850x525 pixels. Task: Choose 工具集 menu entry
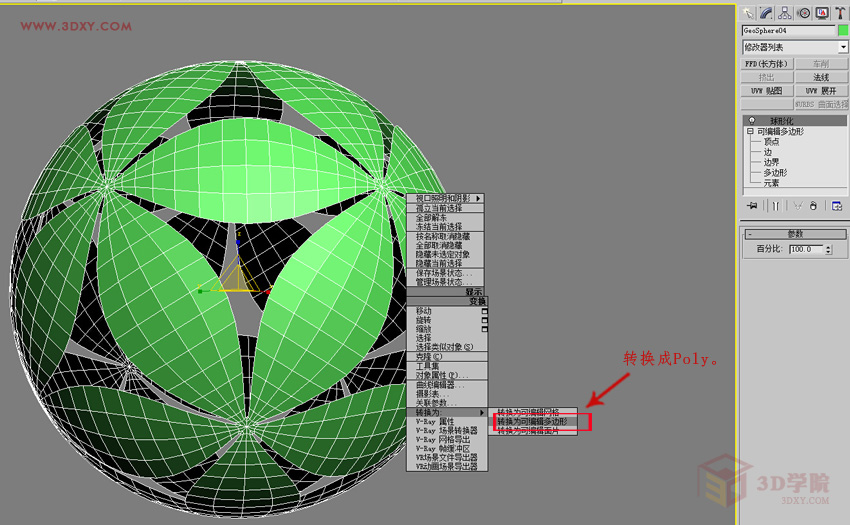(x=447, y=366)
